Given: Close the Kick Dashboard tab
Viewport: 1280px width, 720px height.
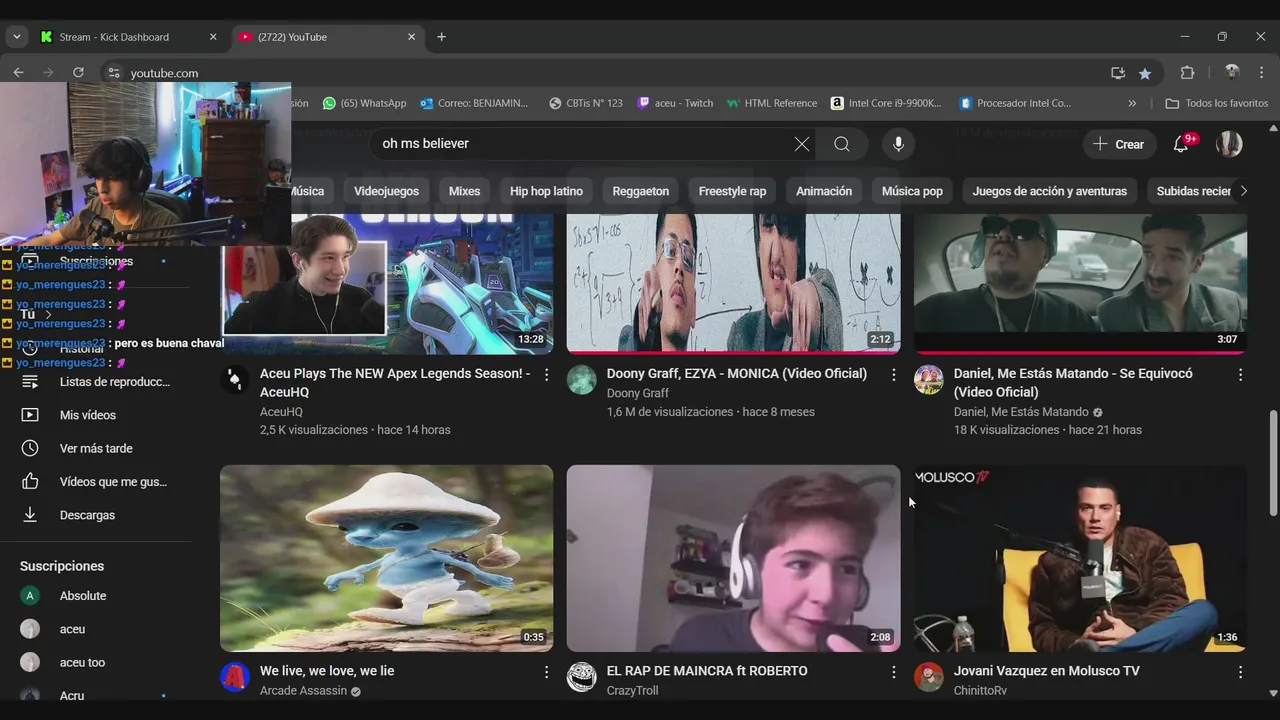Looking at the screenshot, I should coord(213,37).
